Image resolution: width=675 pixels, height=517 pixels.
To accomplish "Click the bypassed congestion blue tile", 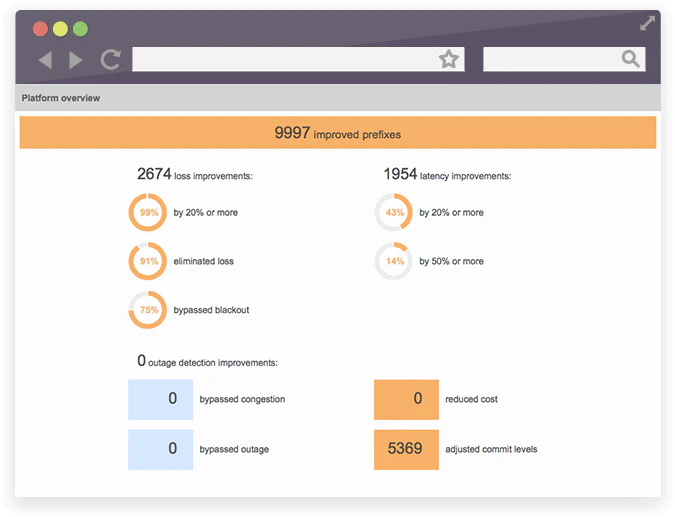I will click(x=161, y=399).
